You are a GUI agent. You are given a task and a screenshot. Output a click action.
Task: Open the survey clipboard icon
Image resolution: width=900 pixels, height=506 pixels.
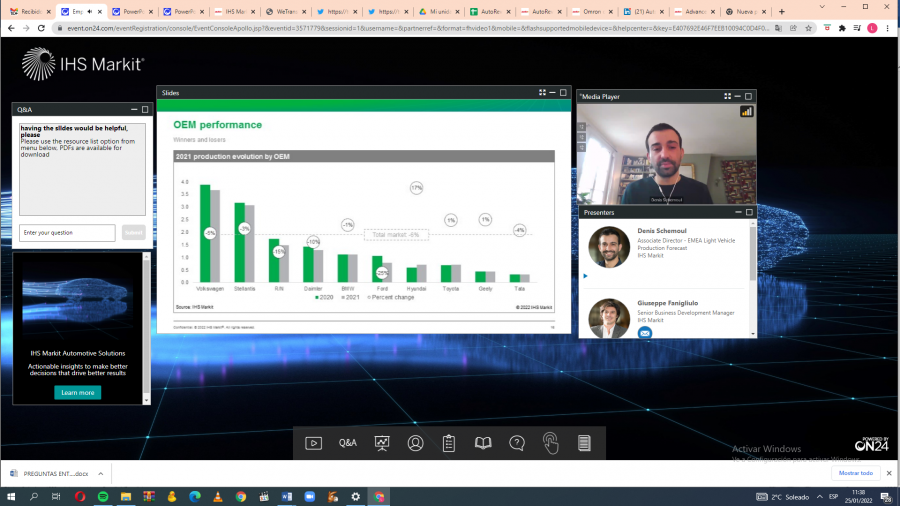pos(449,443)
